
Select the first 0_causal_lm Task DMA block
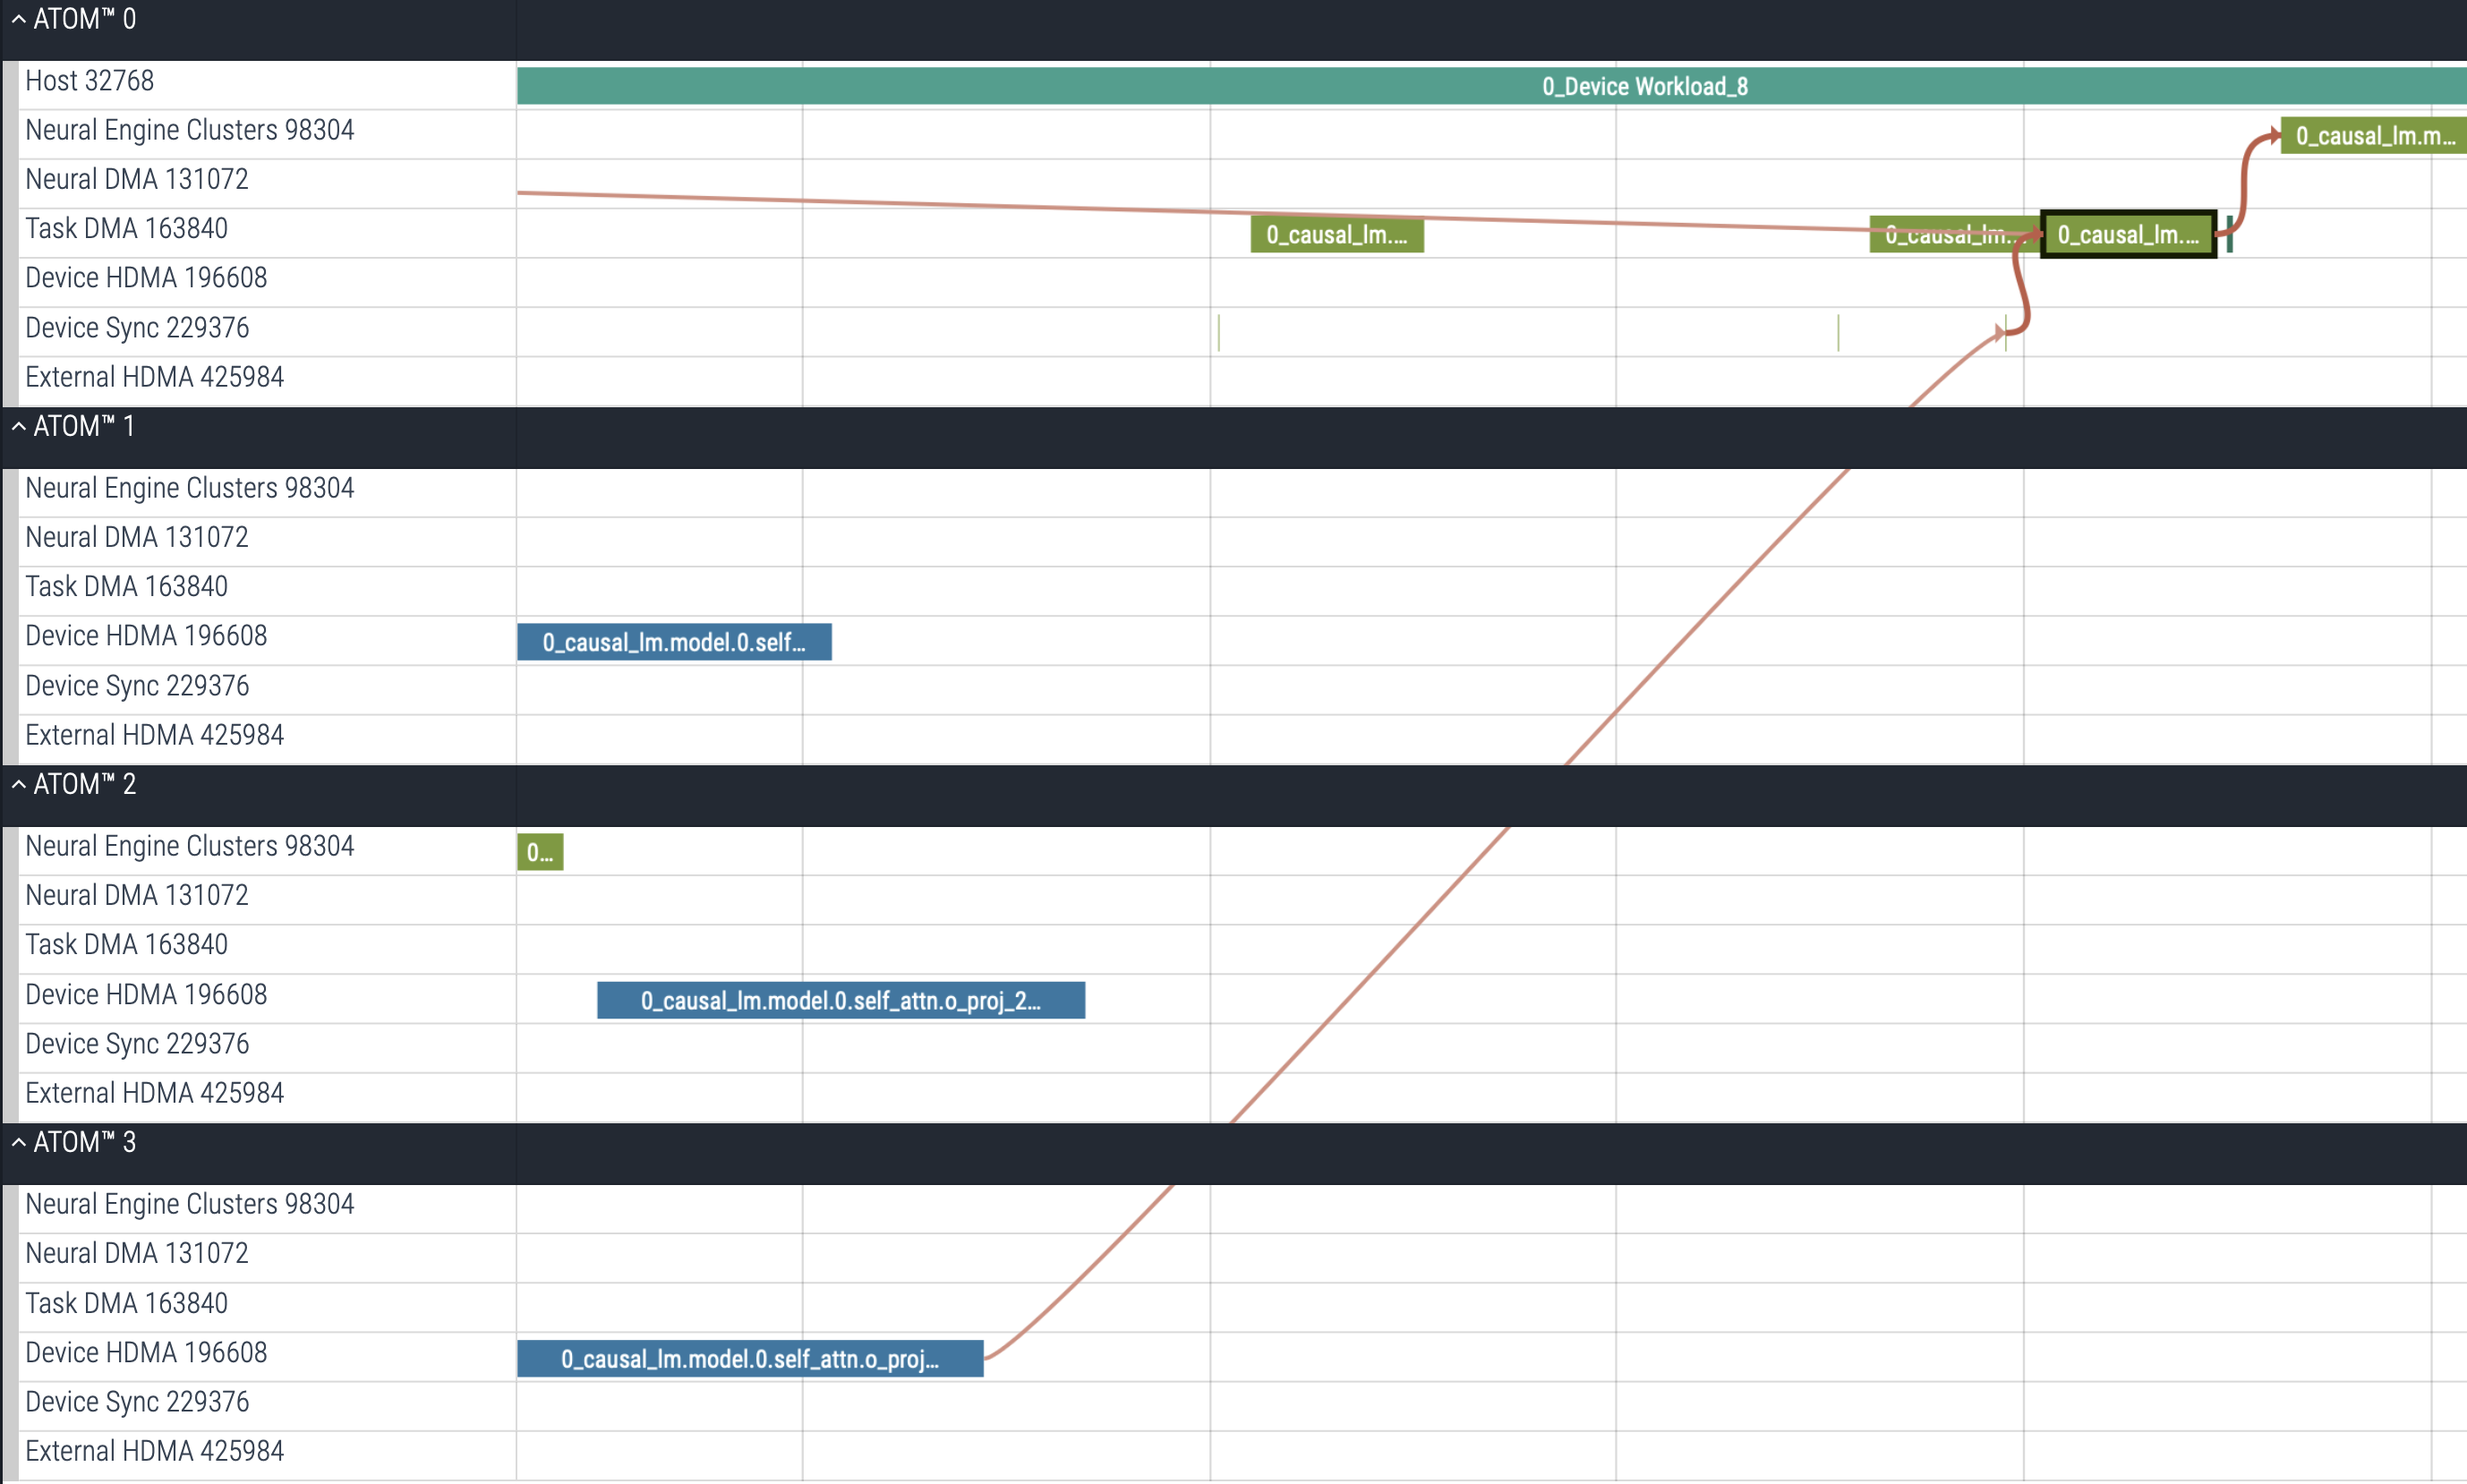pyautogui.click(x=1336, y=235)
